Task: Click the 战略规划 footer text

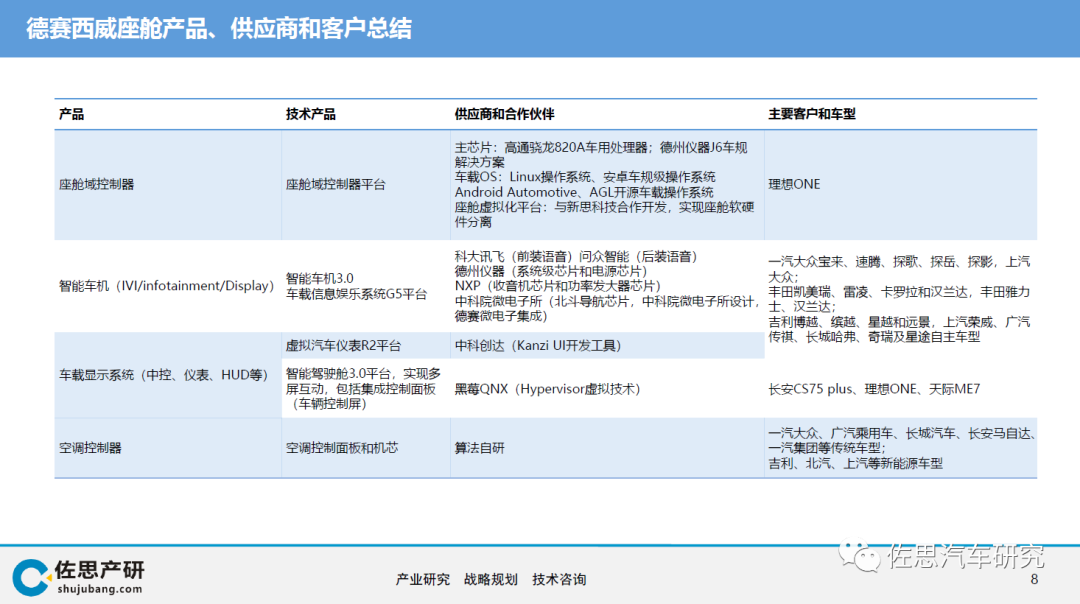Action: tap(490, 580)
